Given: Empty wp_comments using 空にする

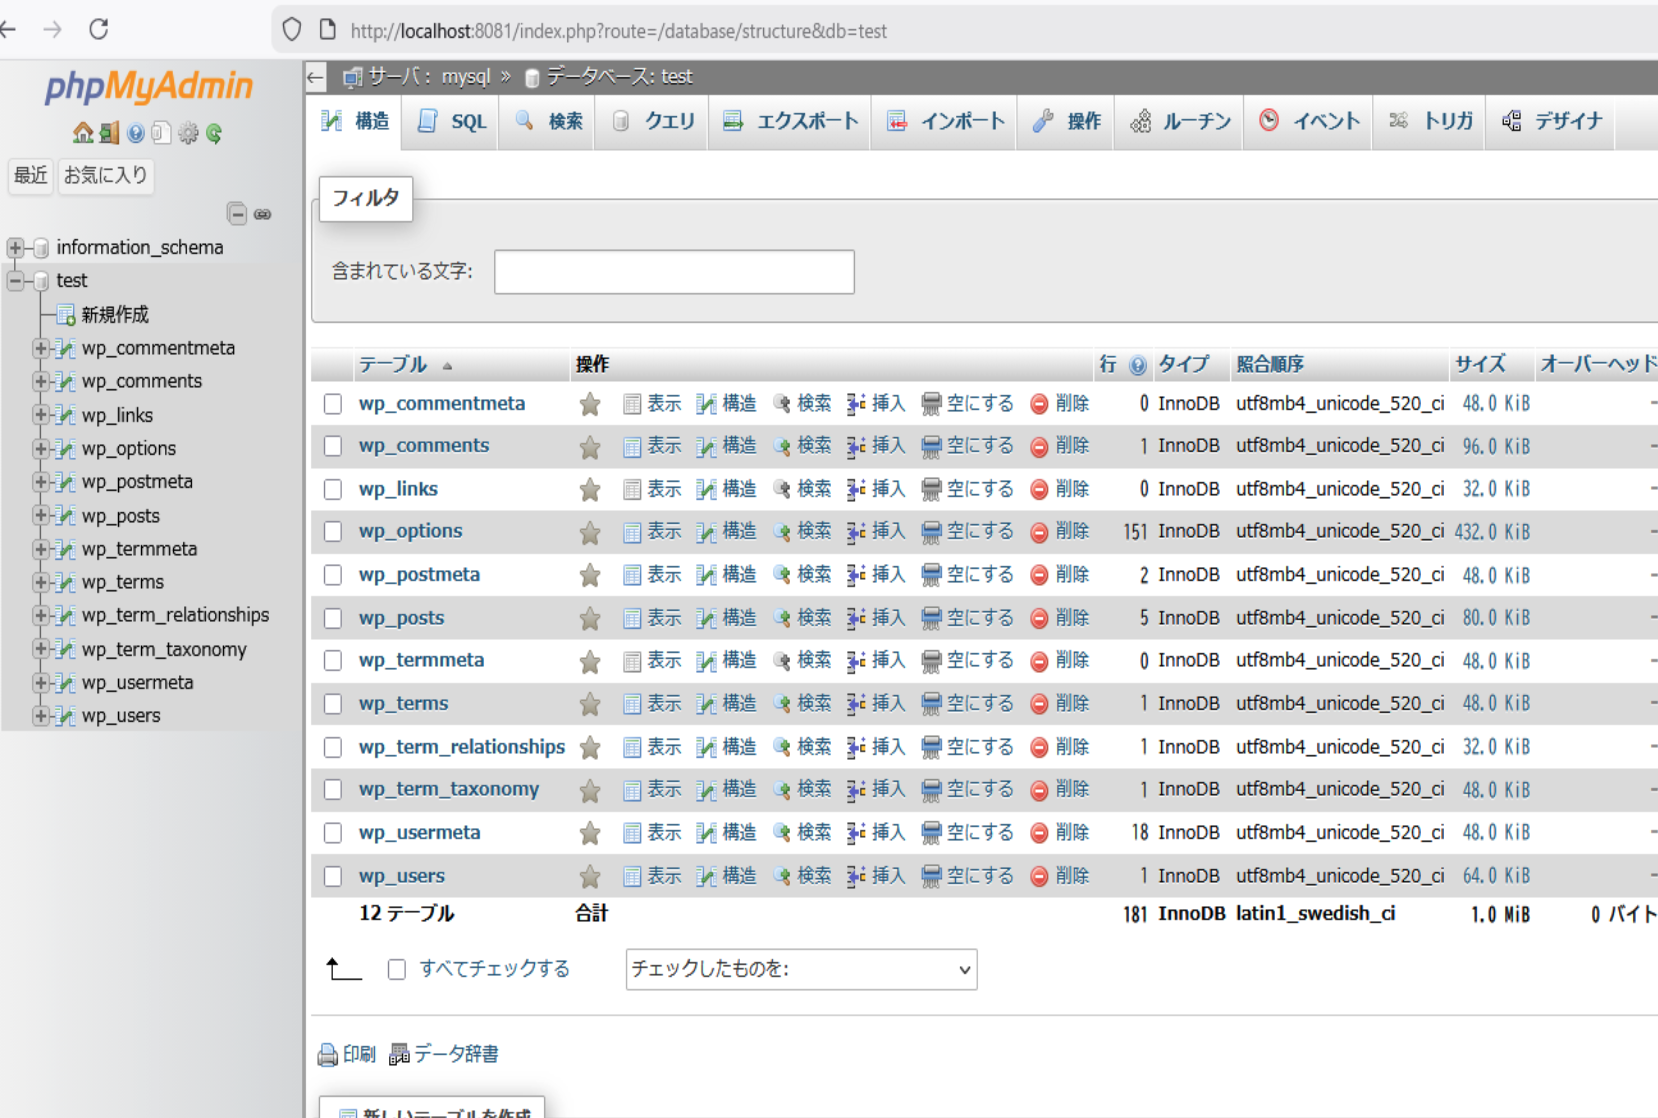Looking at the screenshot, I should (980, 446).
